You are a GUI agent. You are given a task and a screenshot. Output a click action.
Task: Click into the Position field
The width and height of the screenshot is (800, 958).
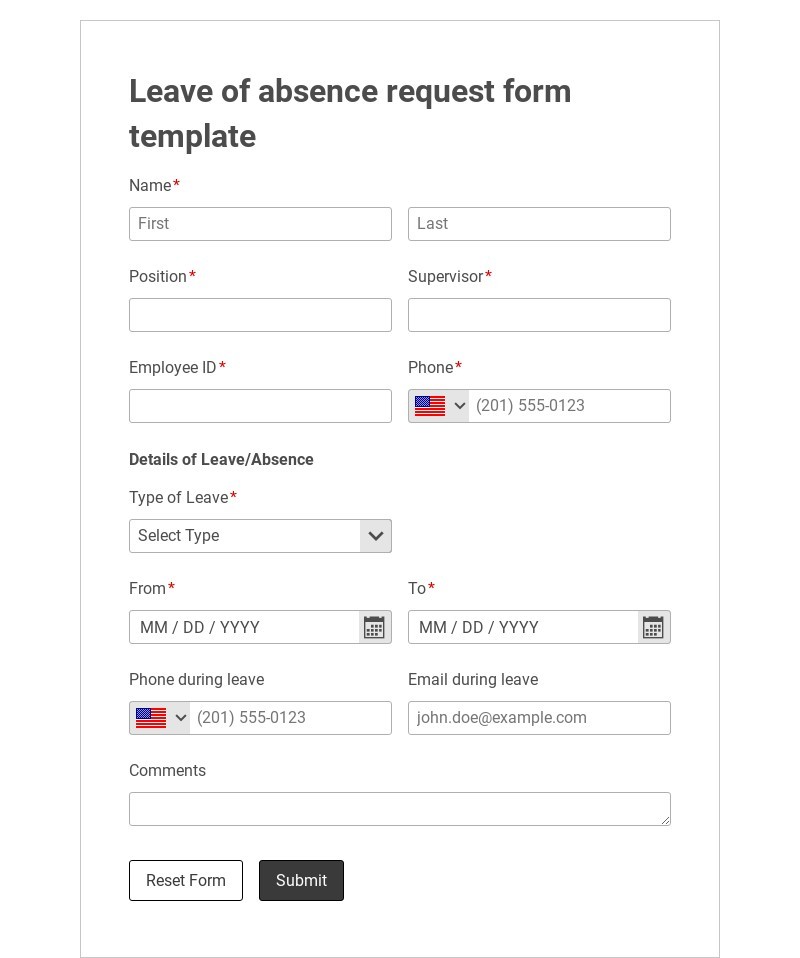(260, 315)
